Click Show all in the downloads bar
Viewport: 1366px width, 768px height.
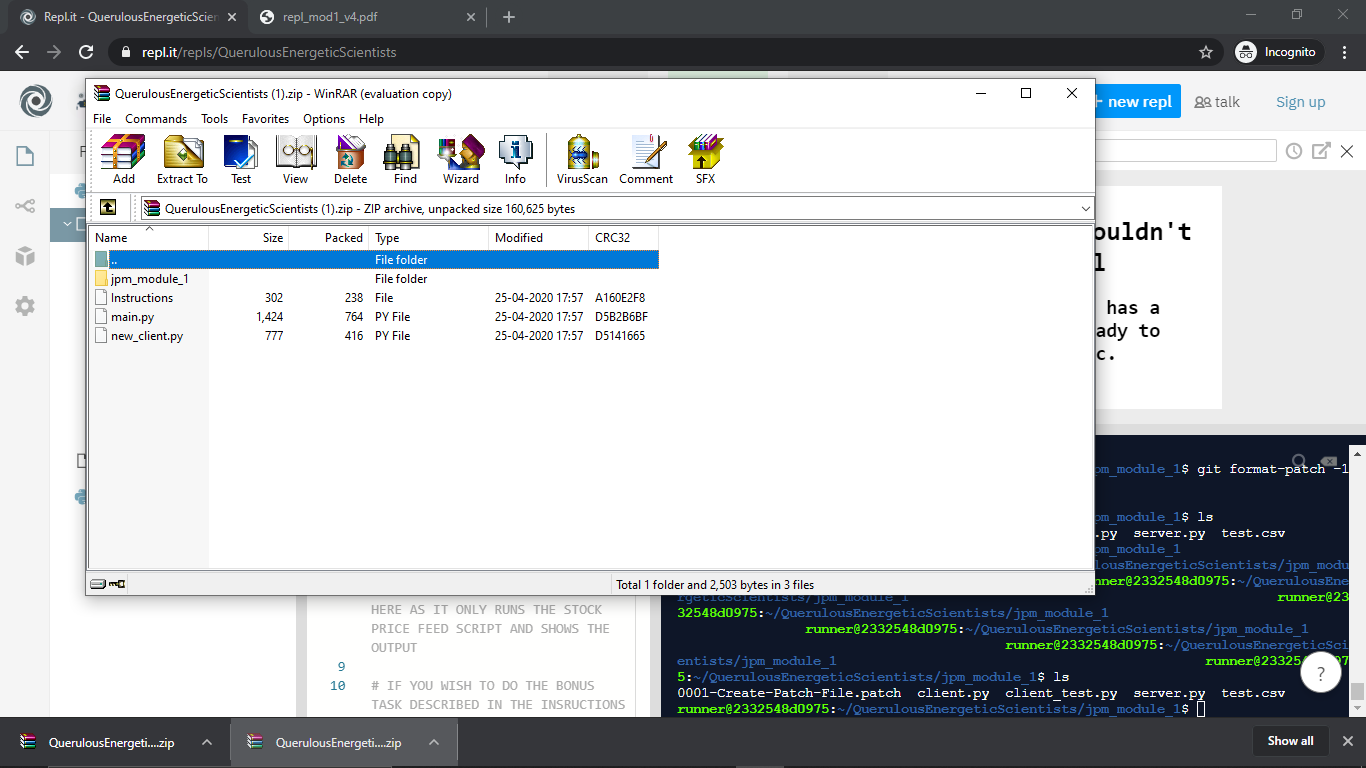tap(1290, 741)
